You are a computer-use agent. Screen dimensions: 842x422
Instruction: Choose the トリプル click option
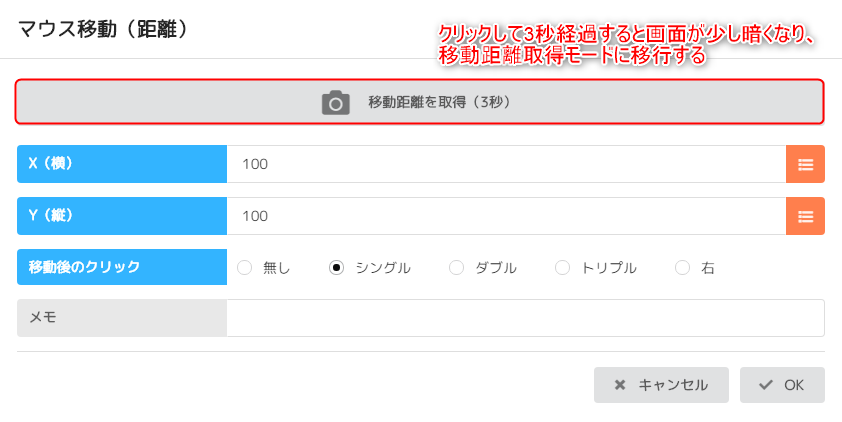pos(562,267)
